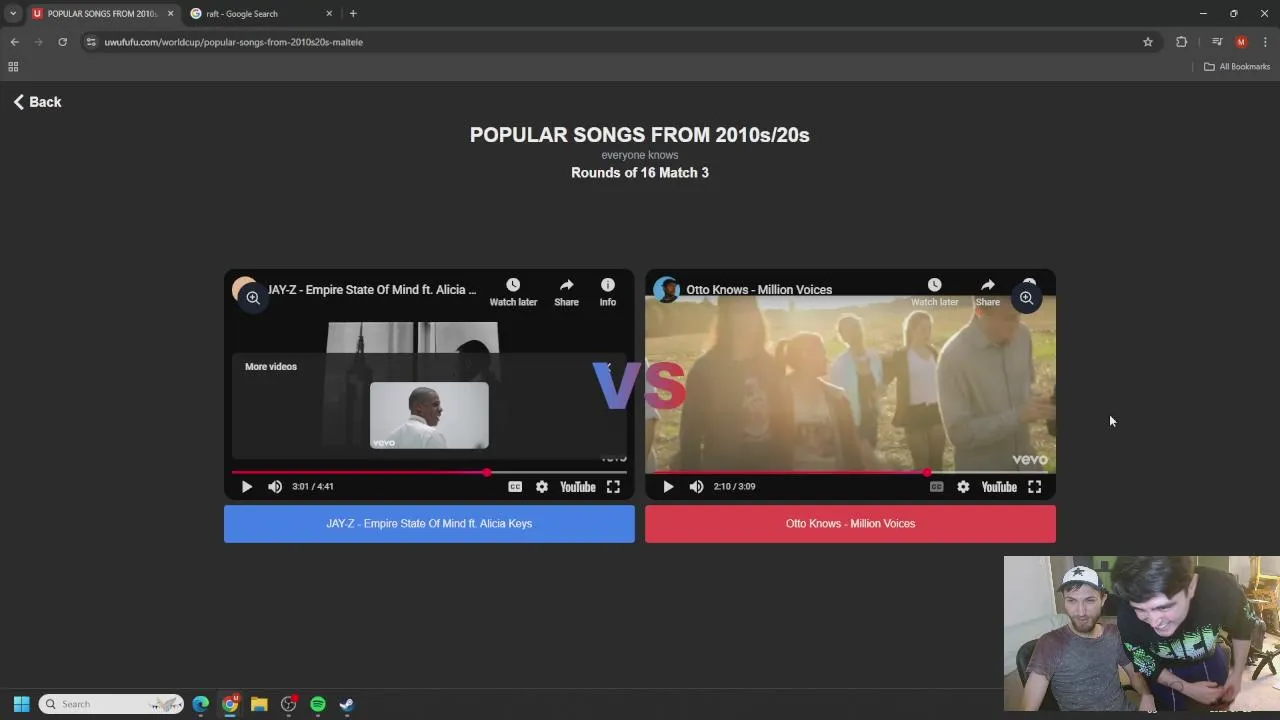This screenshot has width=1280, height=720.
Task: Navigate back in browser history
Action: pyautogui.click(x=14, y=42)
